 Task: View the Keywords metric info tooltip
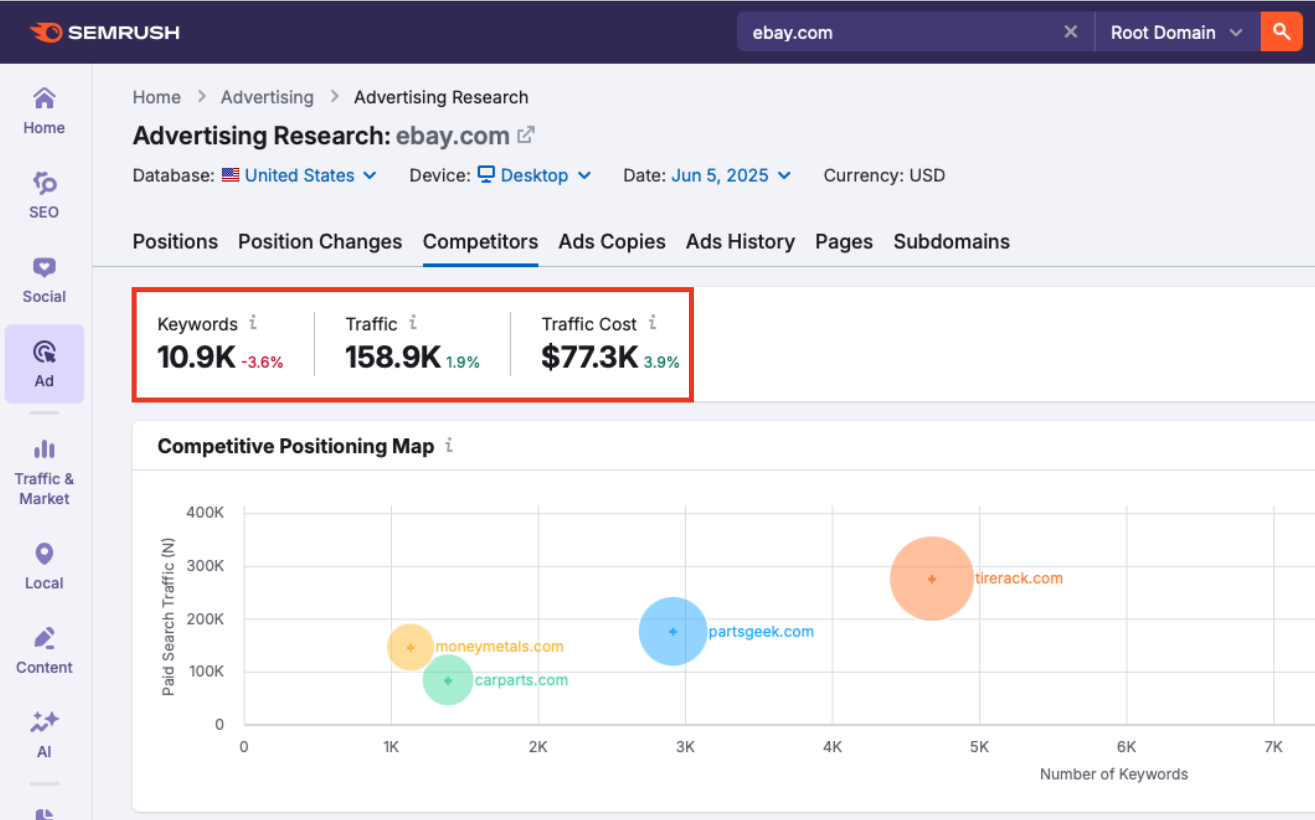click(251, 323)
